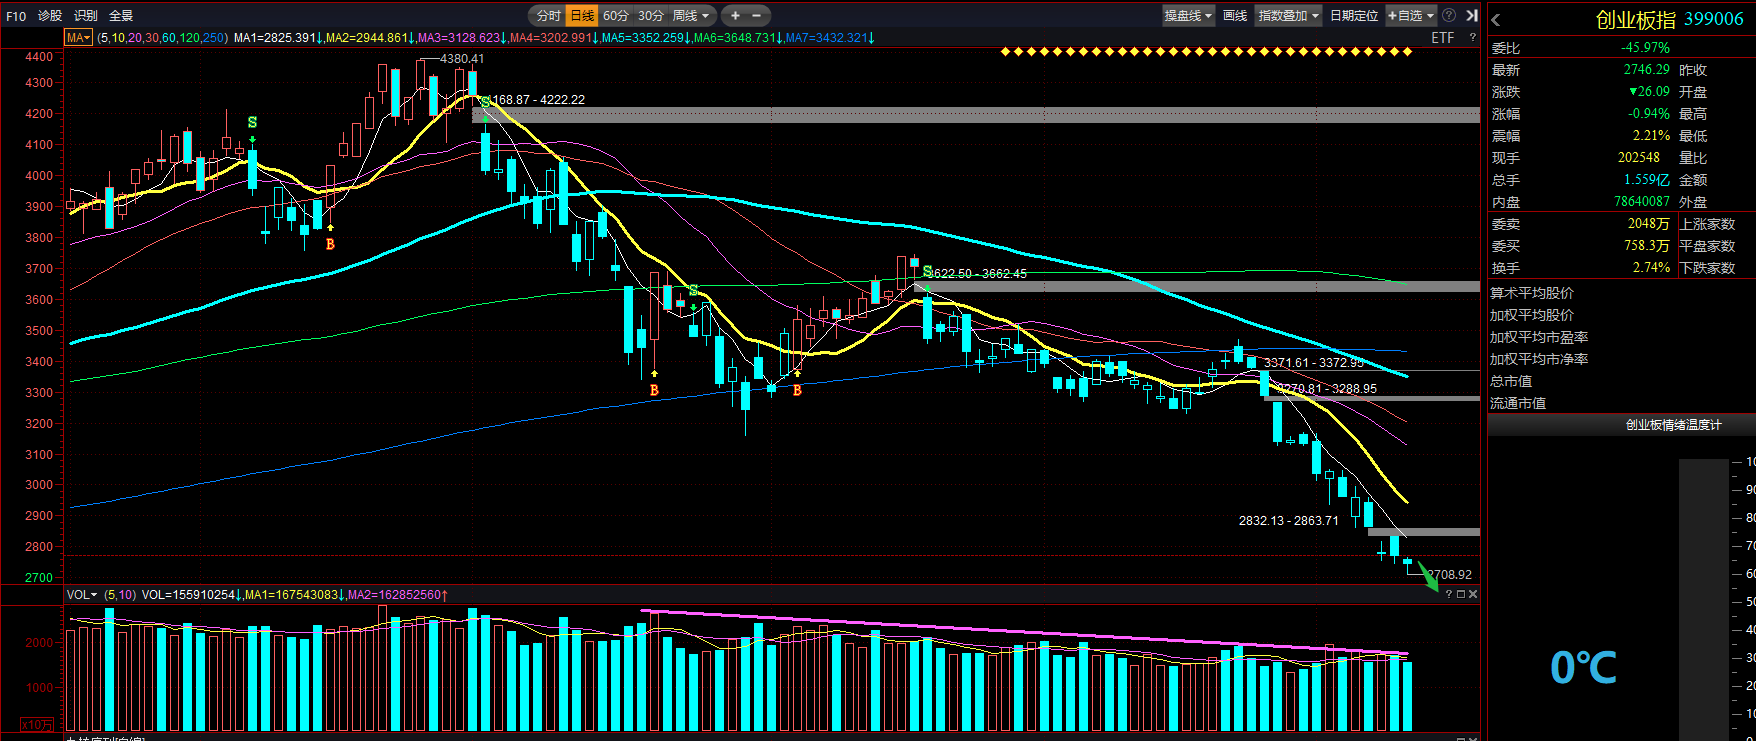
Task: Open help question mark icon in top toolbar
Action: (1449, 16)
